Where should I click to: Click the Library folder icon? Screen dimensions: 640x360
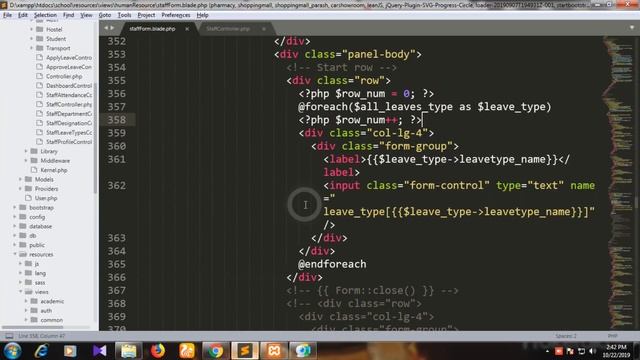click(34, 151)
